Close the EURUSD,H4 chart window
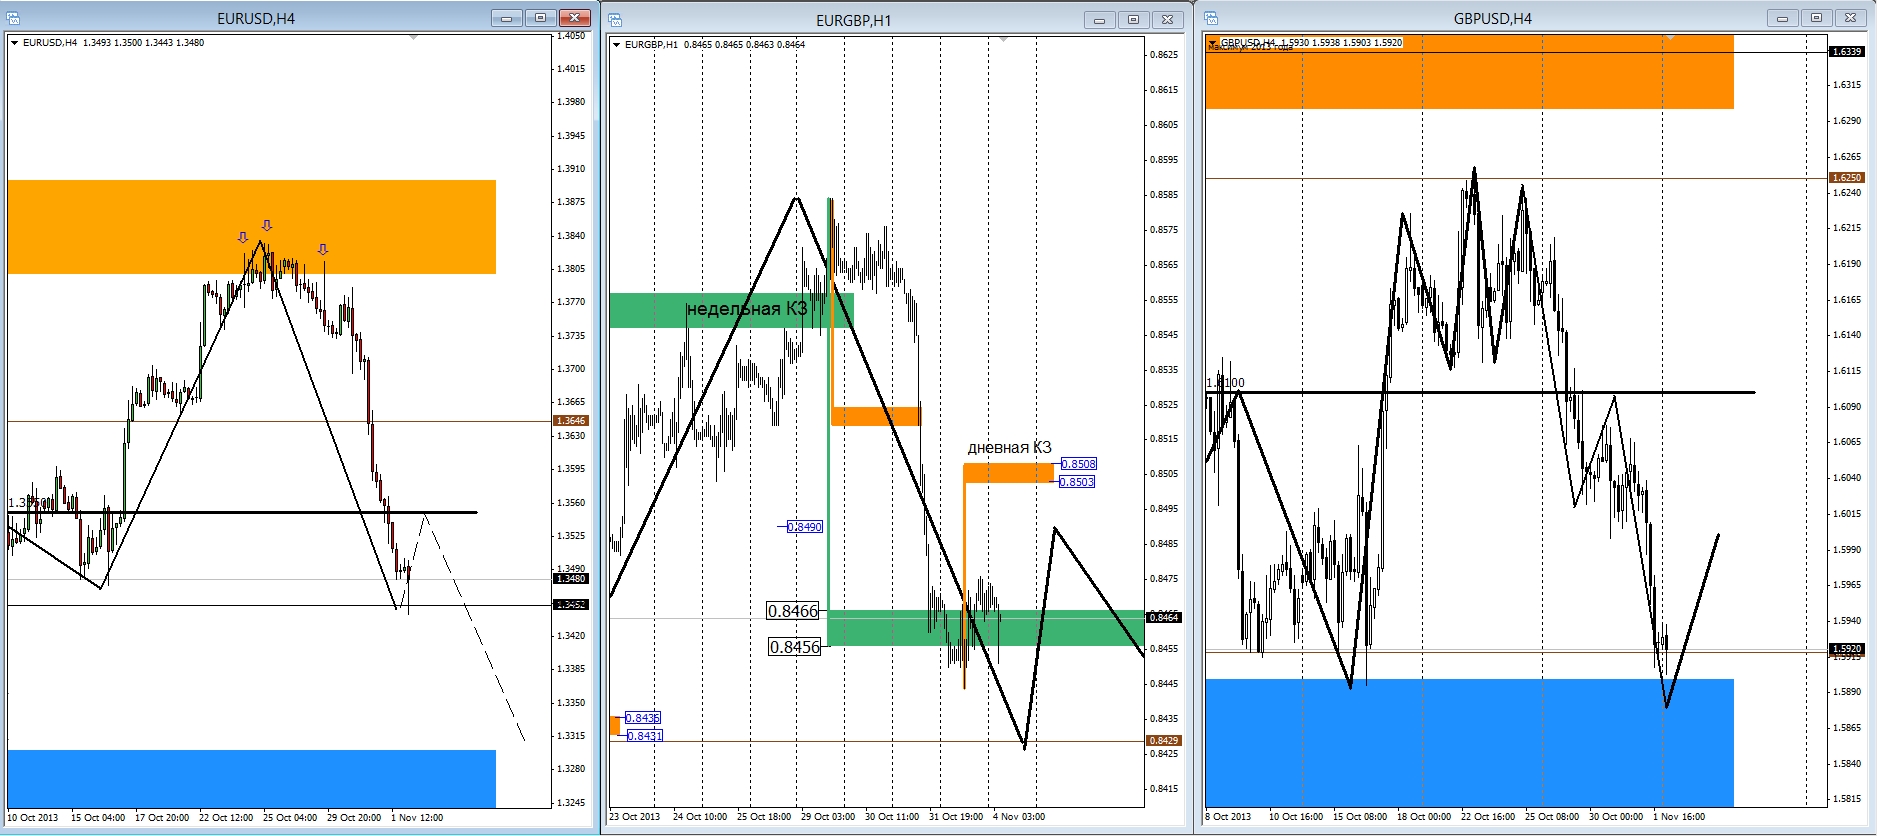Image resolution: width=1878 pixels, height=836 pixels. pyautogui.click(x=575, y=18)
